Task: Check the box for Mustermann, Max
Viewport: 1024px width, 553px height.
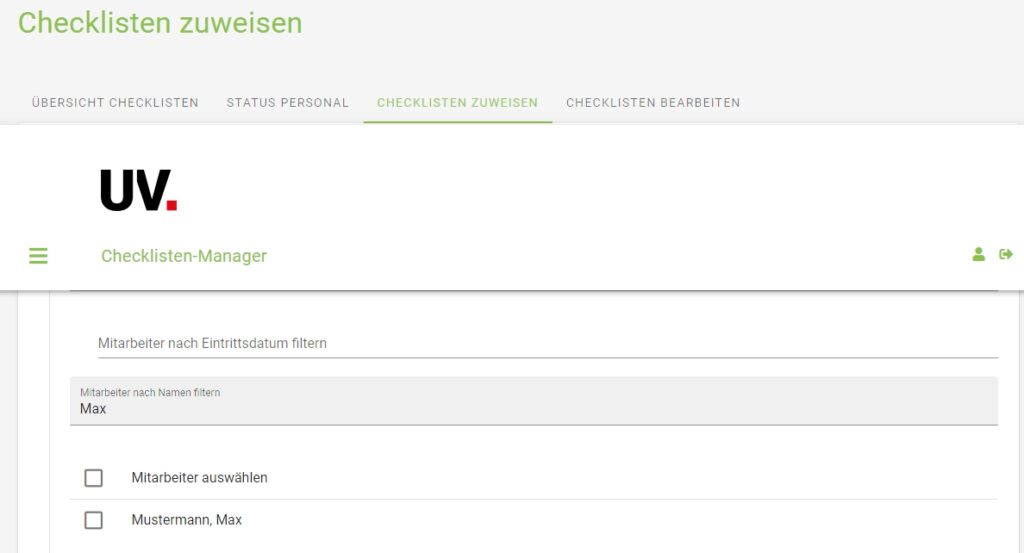Action: [x=94, y=520]
